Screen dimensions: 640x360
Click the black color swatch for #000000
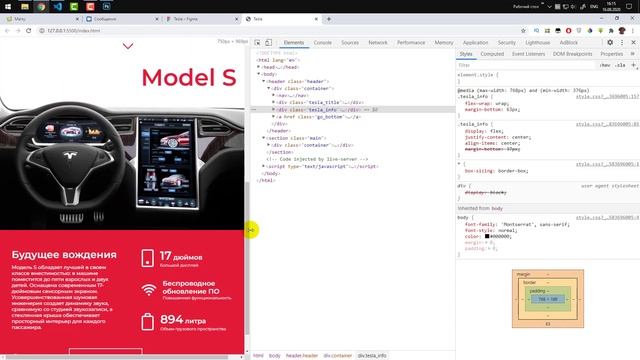pos(487,236)
